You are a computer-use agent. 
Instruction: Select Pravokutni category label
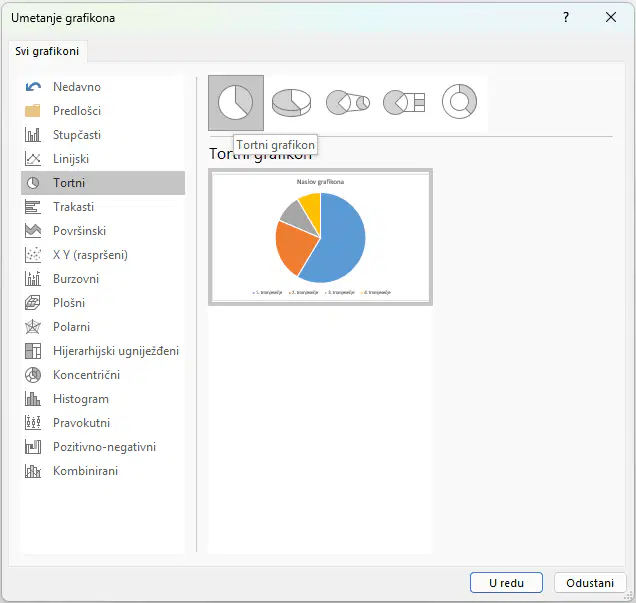[x=82, y=423]
